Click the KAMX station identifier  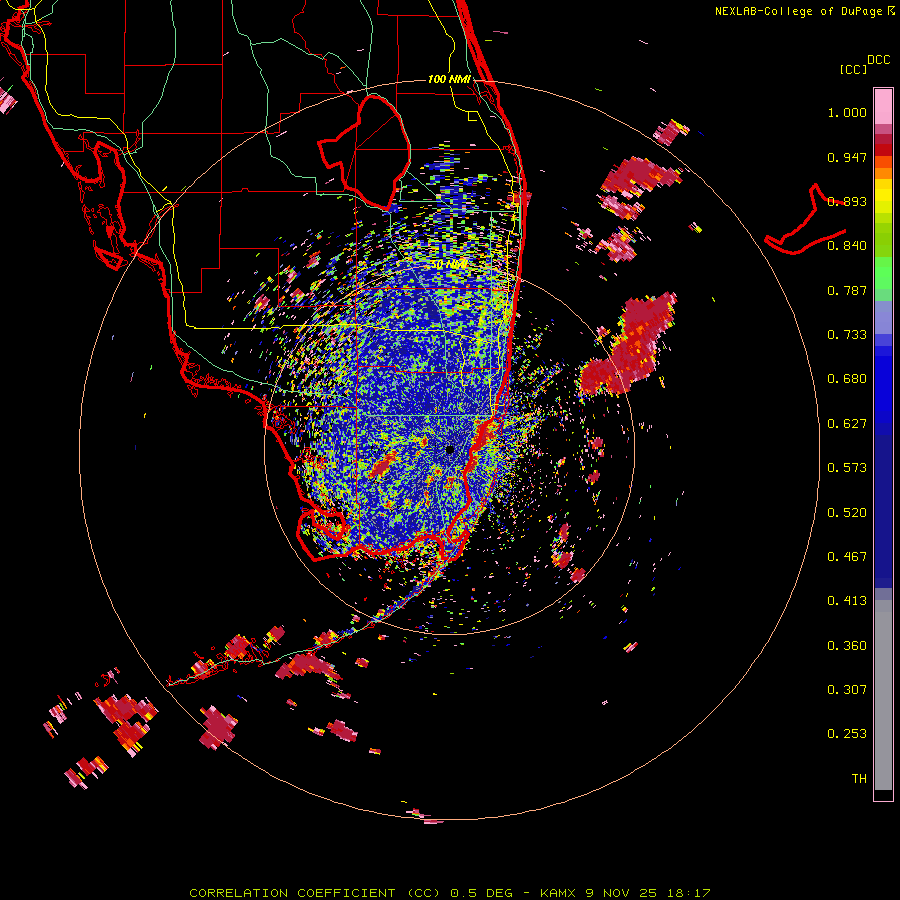click(559, 893)
